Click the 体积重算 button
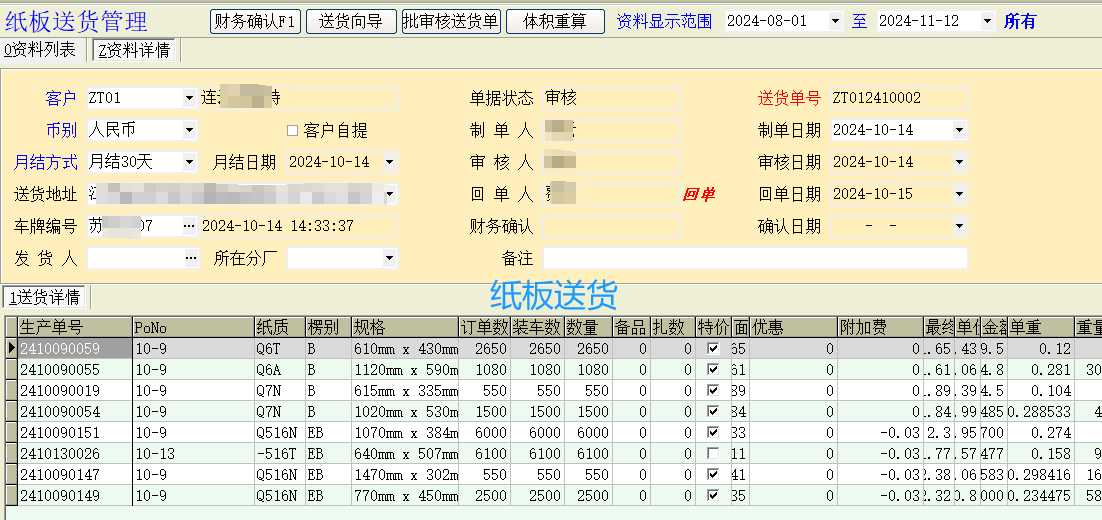 pos(555,21)
